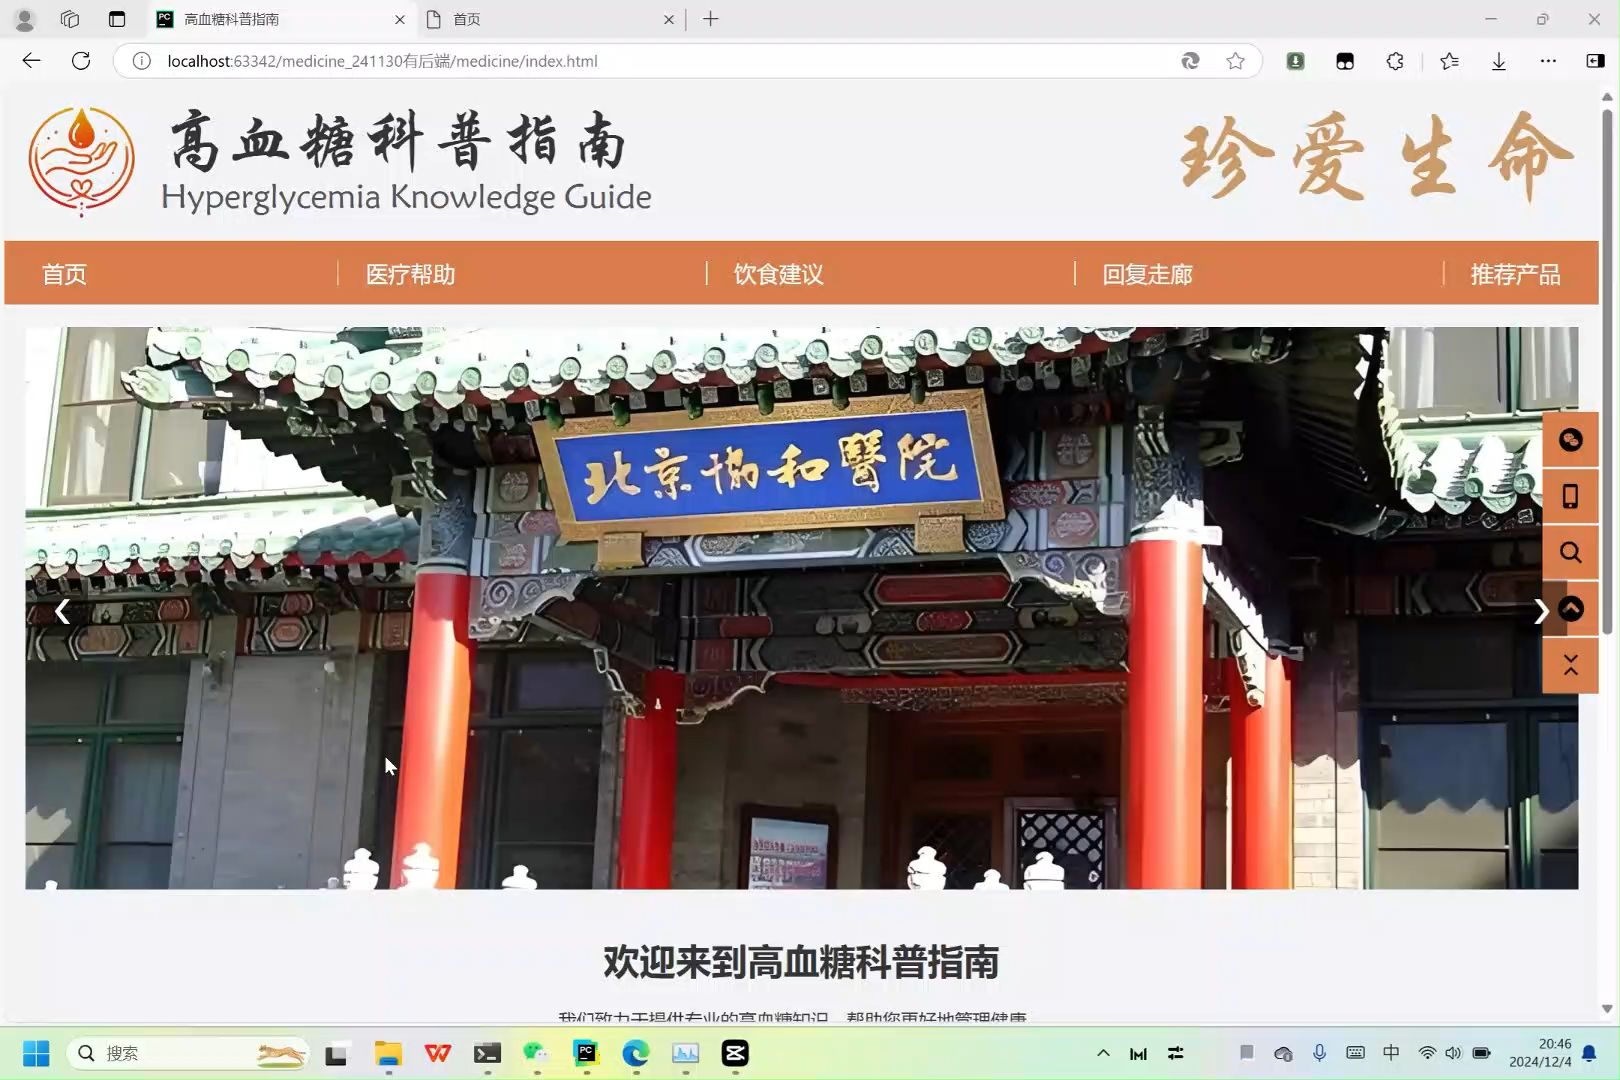The width and height of the screenshot is (1620, 1080).
Task: Open browser downloads icon
Action: pos(1498,61)
